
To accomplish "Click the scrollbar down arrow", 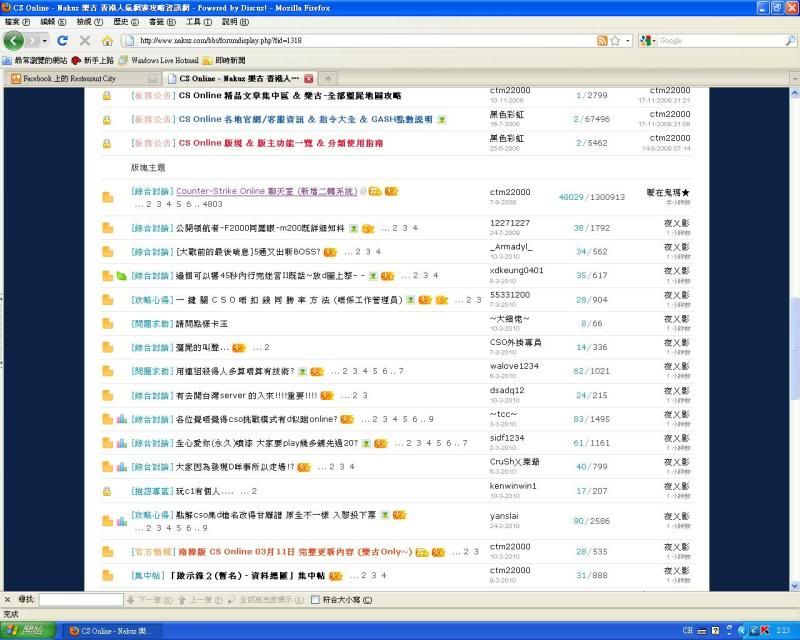I will 795,586.
